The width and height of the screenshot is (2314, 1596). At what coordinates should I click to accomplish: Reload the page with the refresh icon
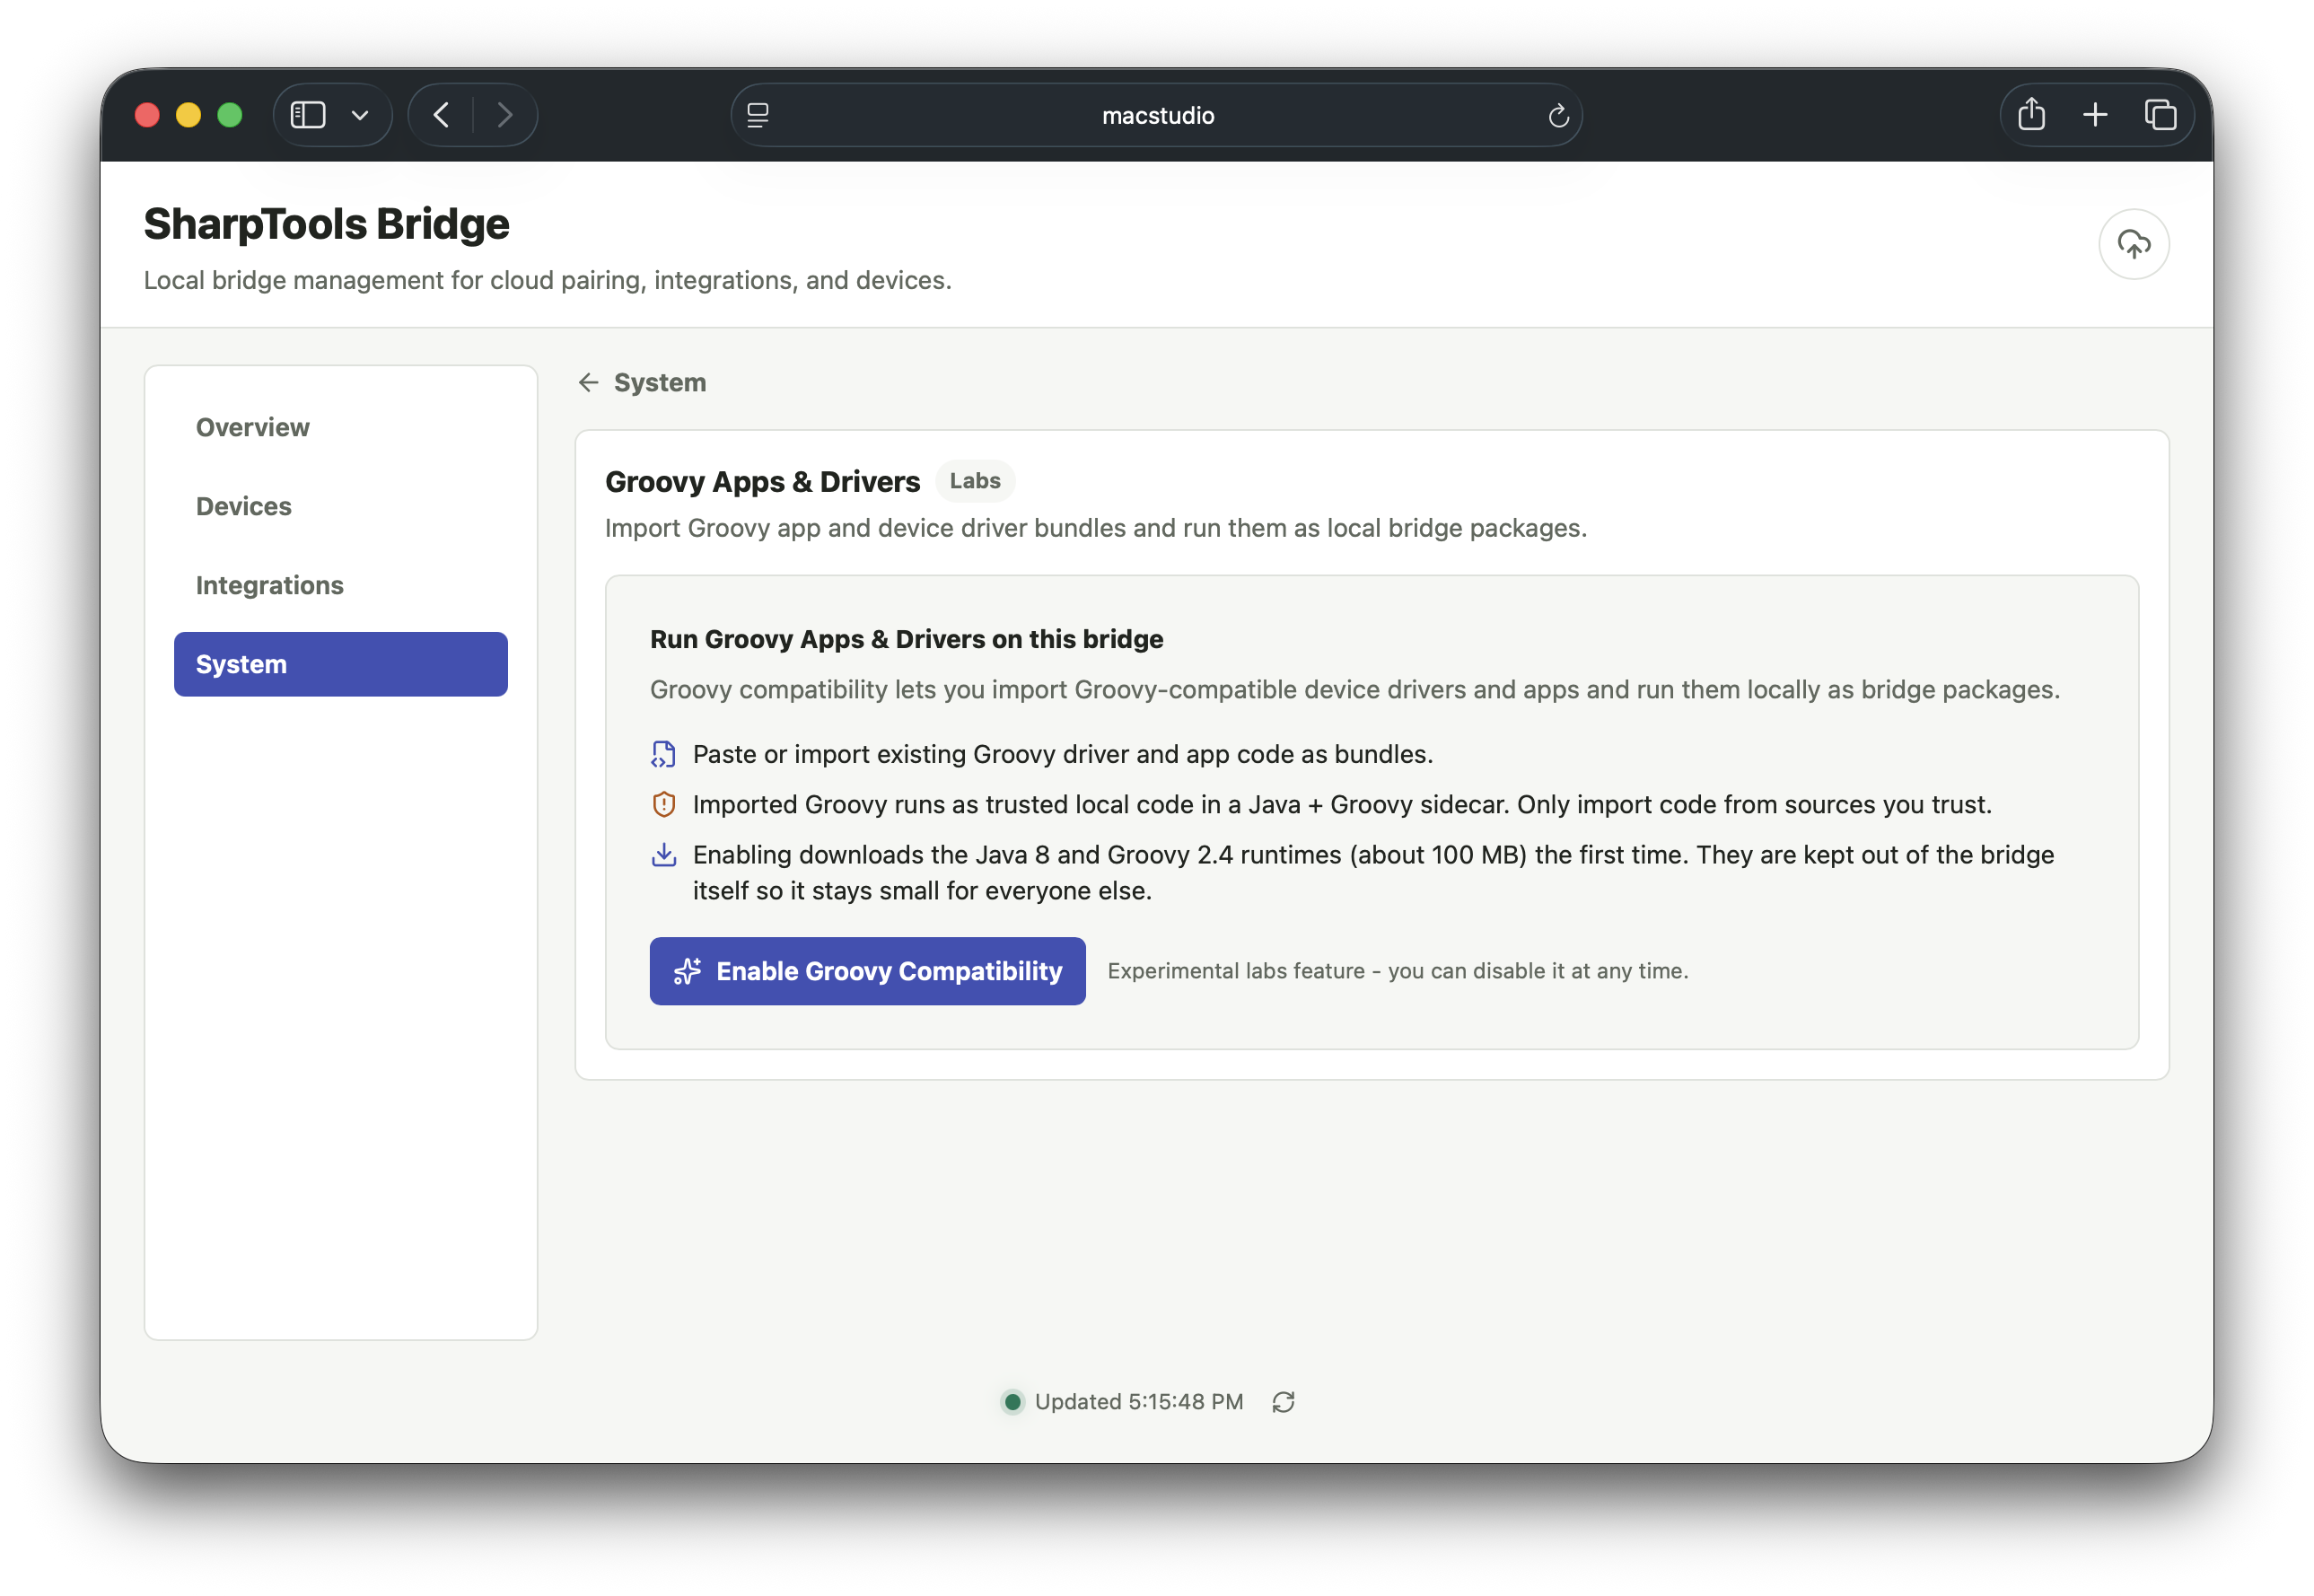[x=1558, y=116]
